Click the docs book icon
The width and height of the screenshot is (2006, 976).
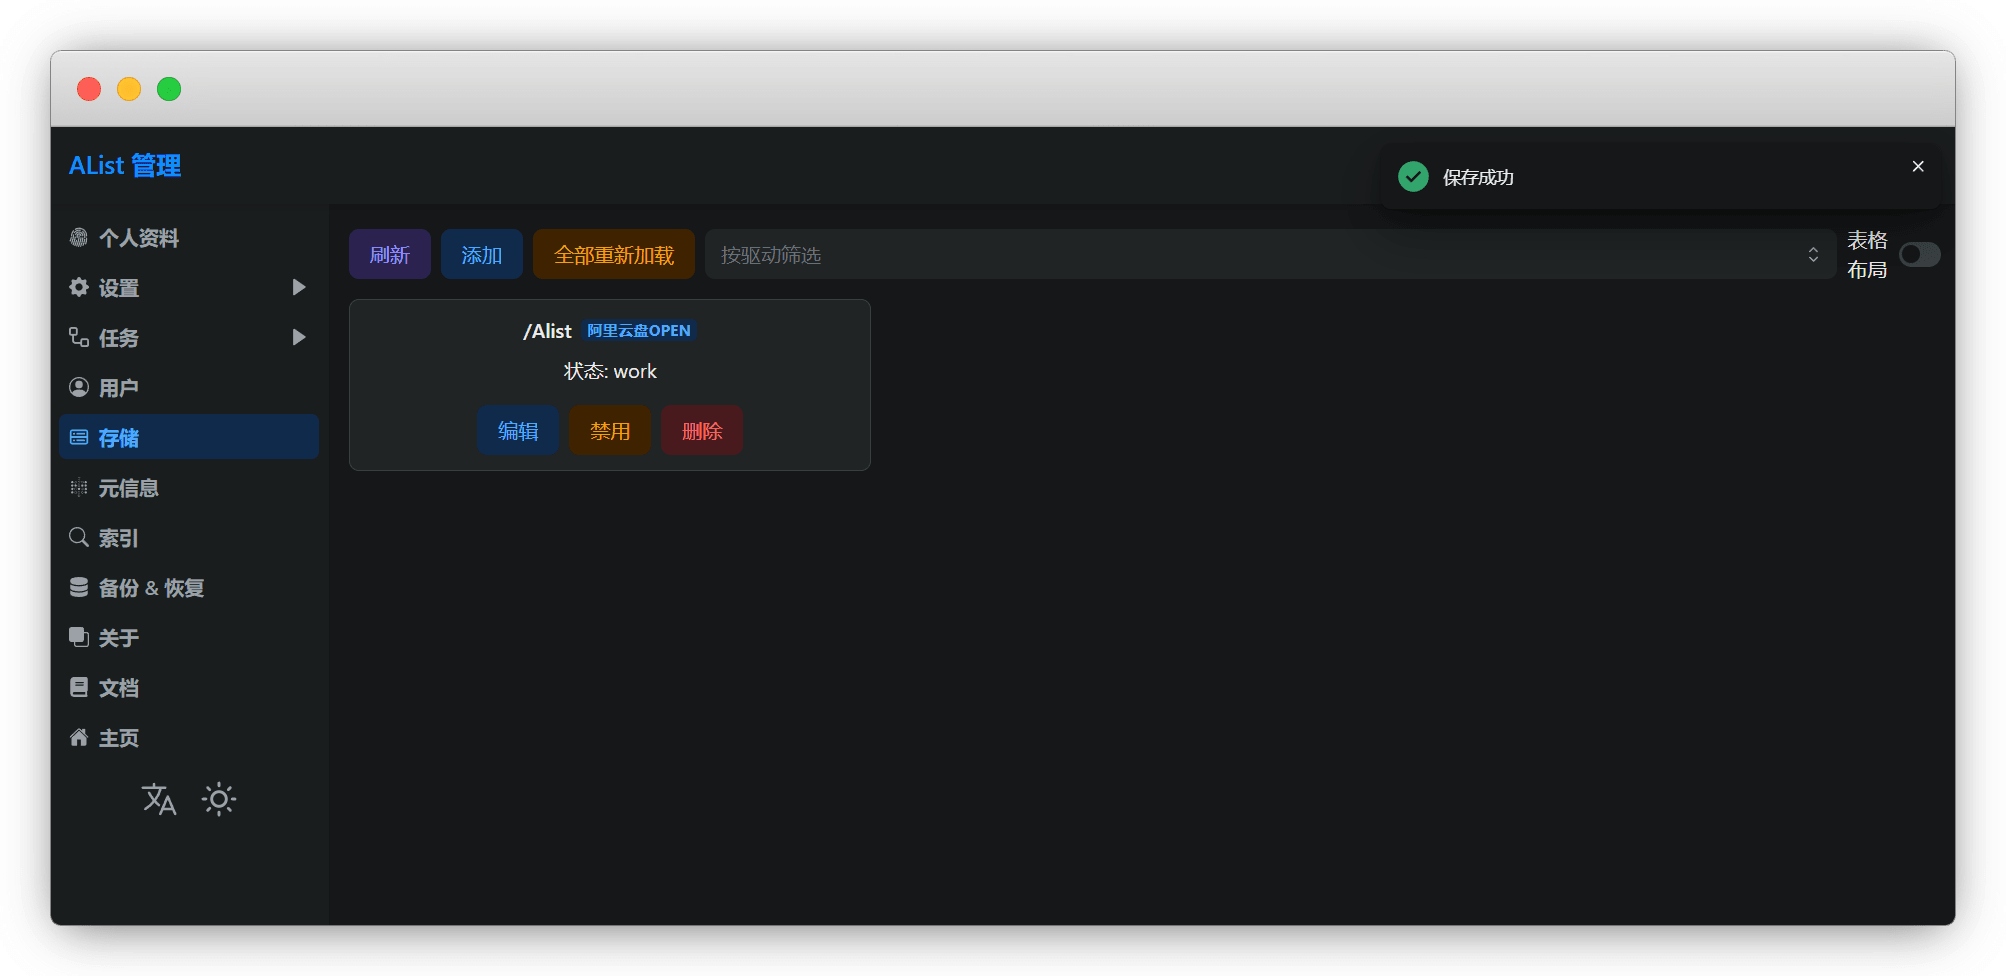pos(79,687)
